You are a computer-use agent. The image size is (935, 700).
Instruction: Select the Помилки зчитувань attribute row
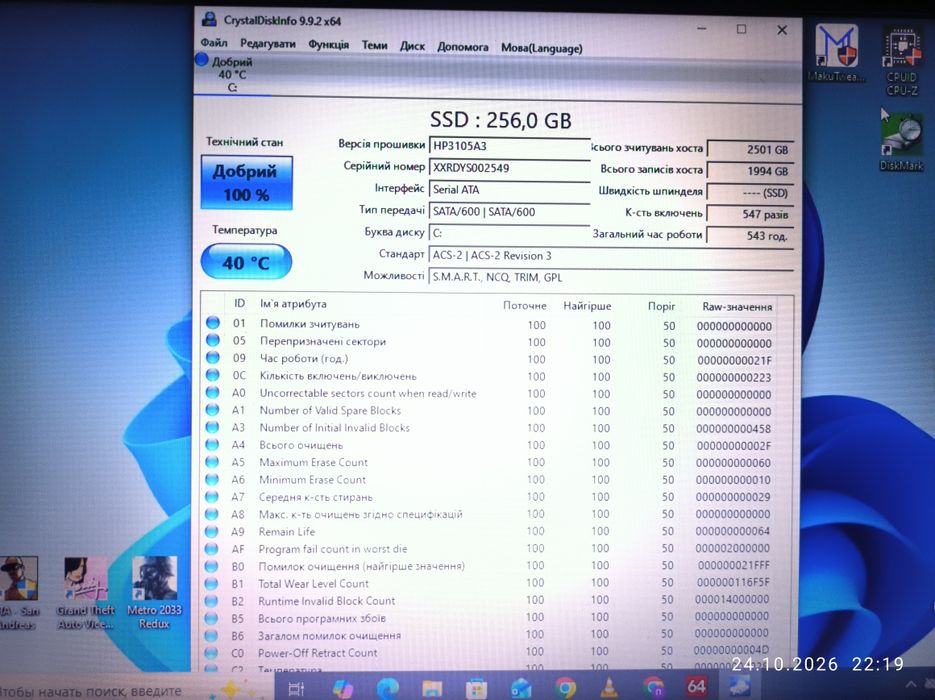[x=489, y=324]
